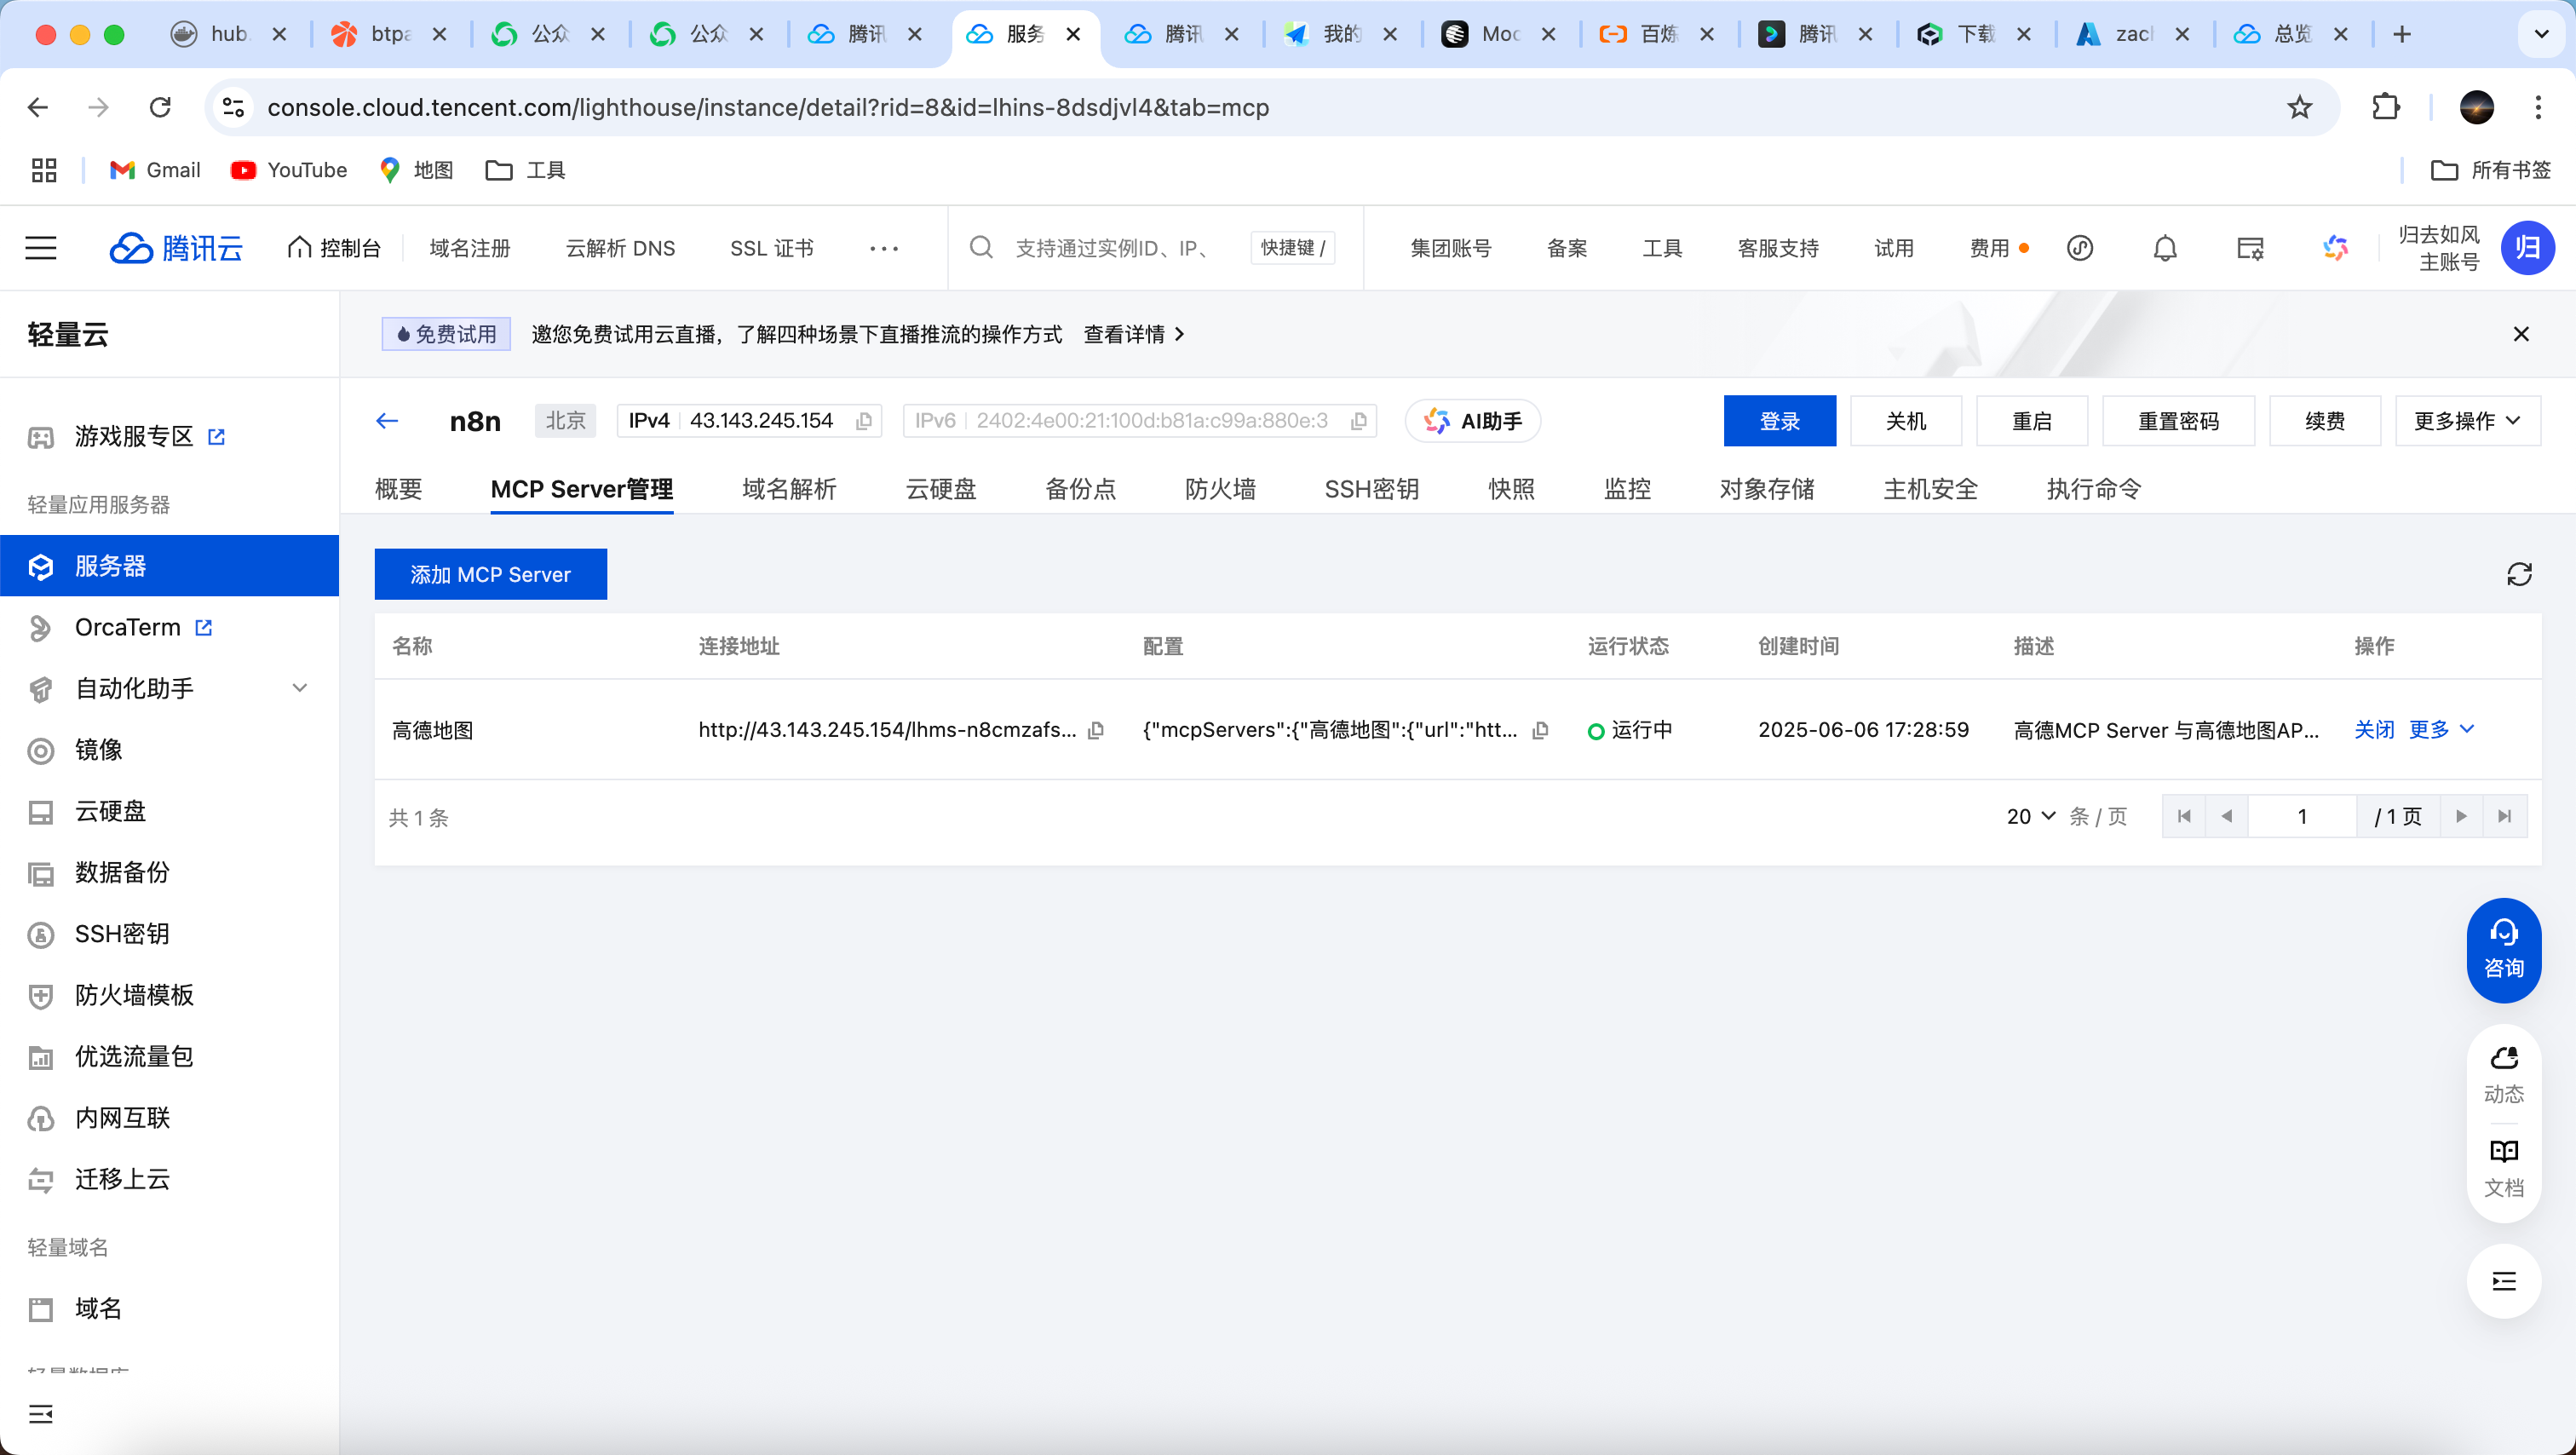The height and width of the screenshot is (1455, 2576).
Task: Open account avatar 归
Action: (x=2527, y=248)
